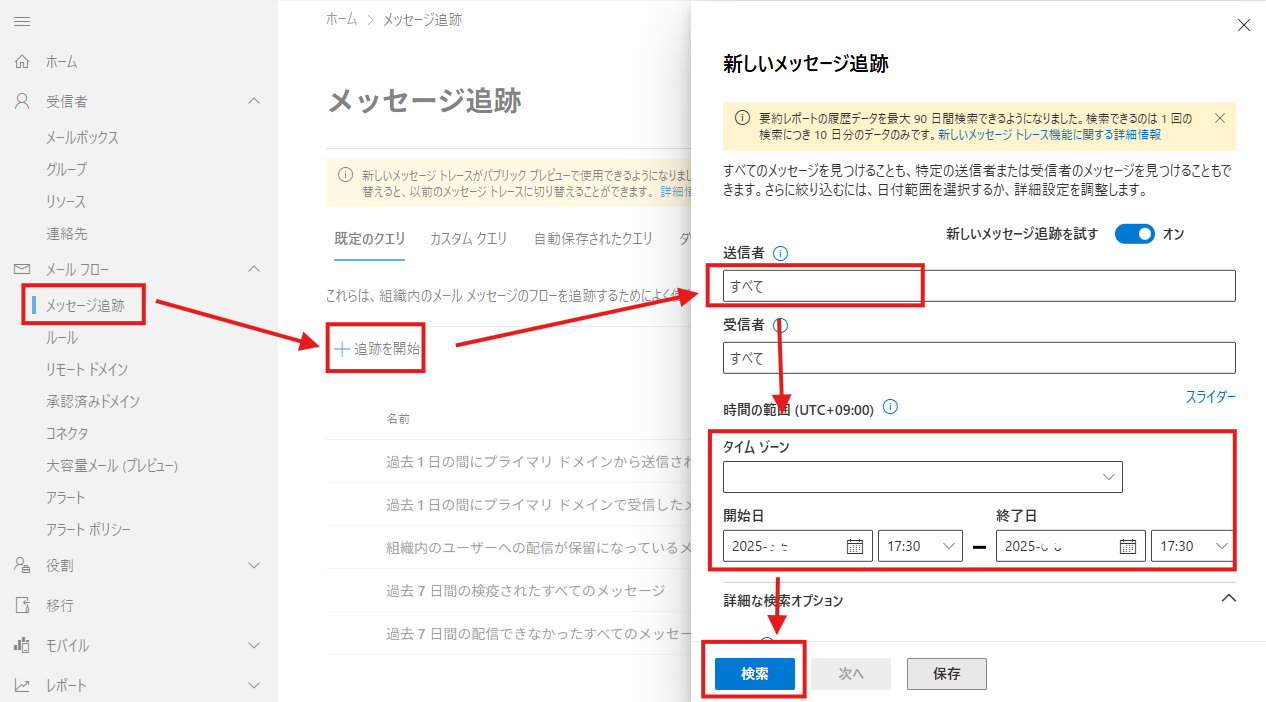The image size is (1266, 702).
Task: Click the 受信者 input field
Action: point(979,358)
